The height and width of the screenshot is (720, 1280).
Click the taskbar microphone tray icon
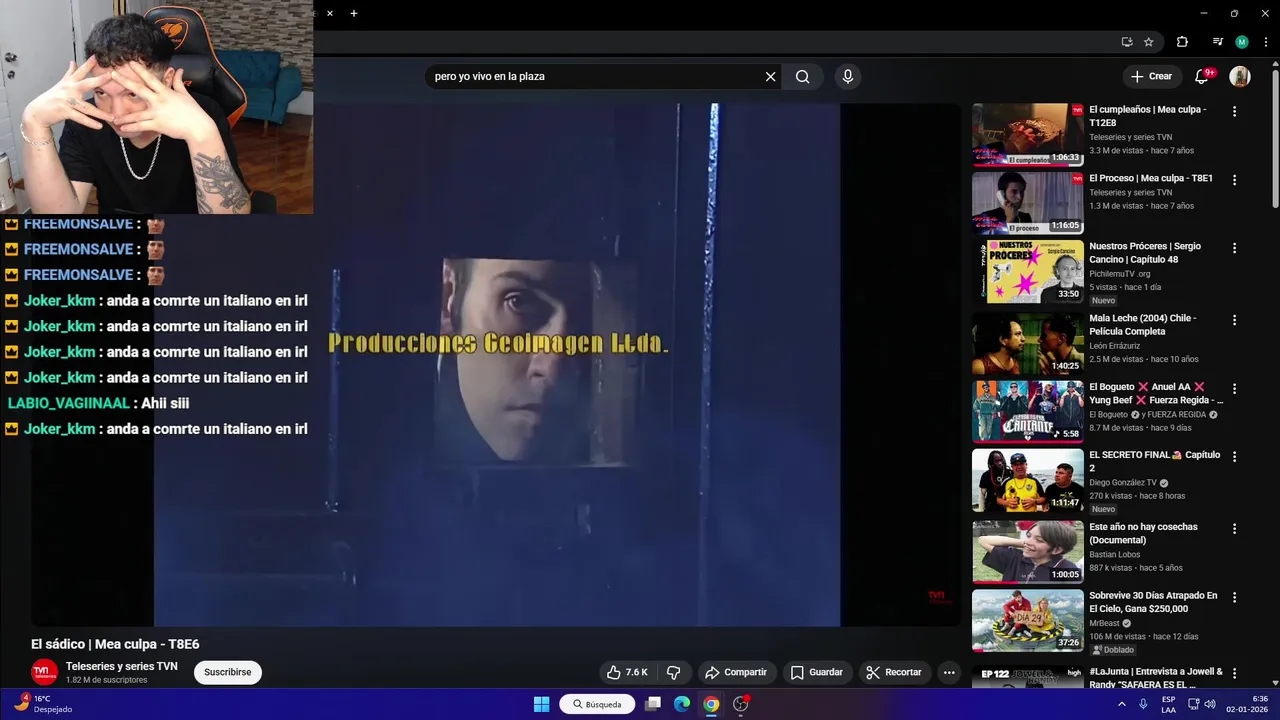pyautogui.click(x=1144, y=704)
